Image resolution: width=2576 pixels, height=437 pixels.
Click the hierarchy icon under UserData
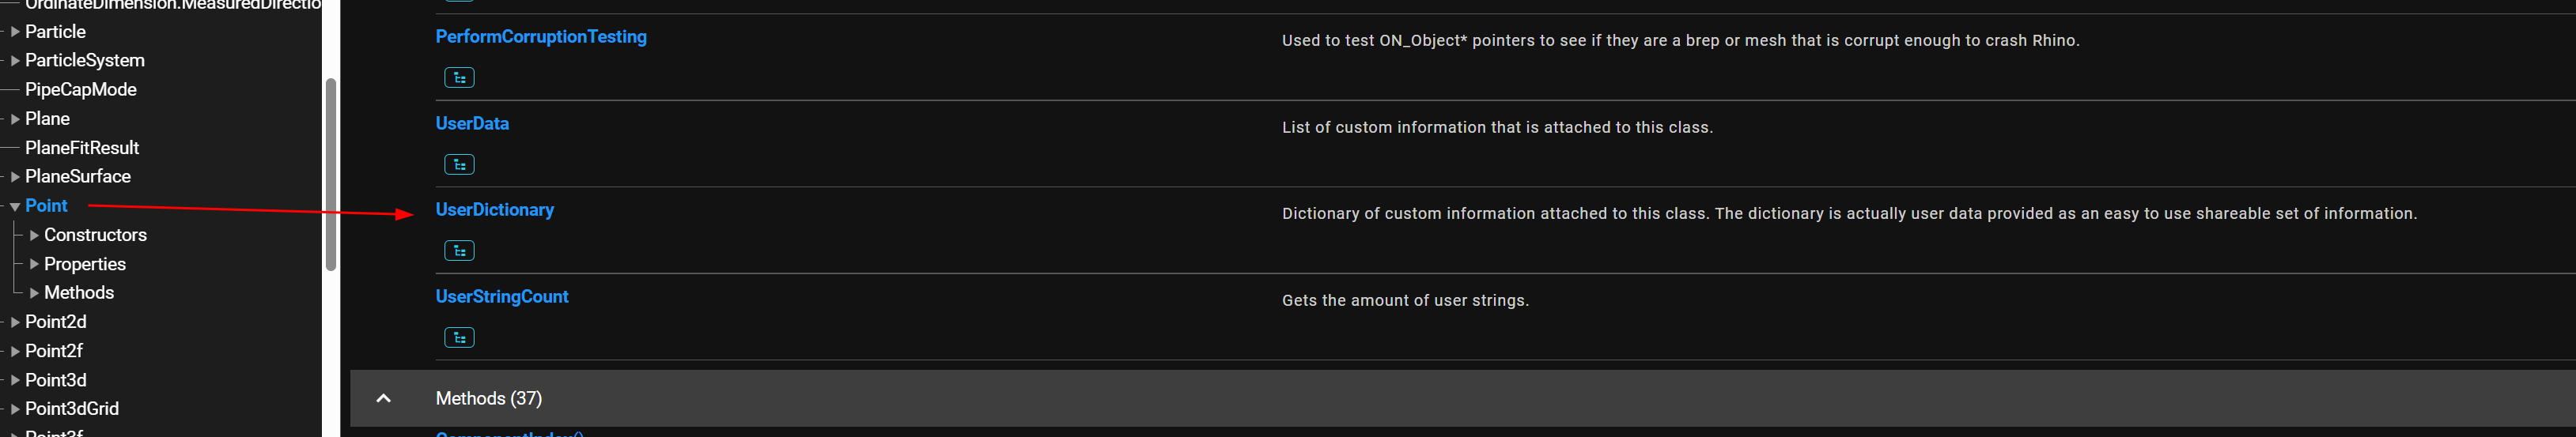tap(459, 165)
